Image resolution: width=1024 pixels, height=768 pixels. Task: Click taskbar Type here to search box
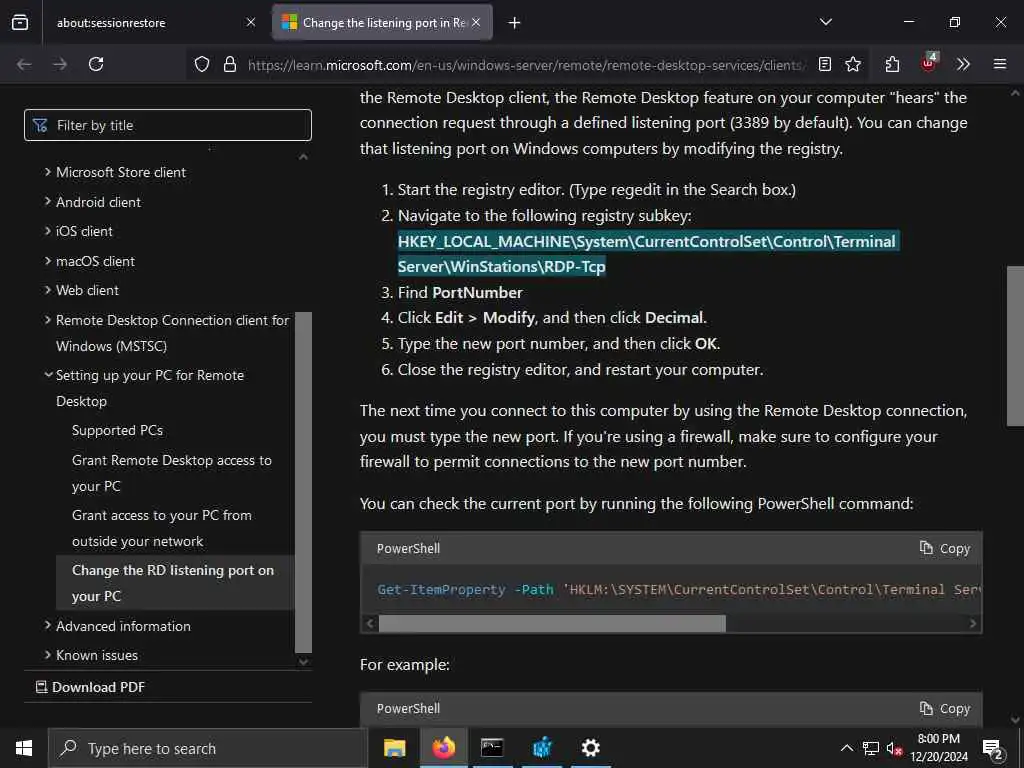coord(208,748)
